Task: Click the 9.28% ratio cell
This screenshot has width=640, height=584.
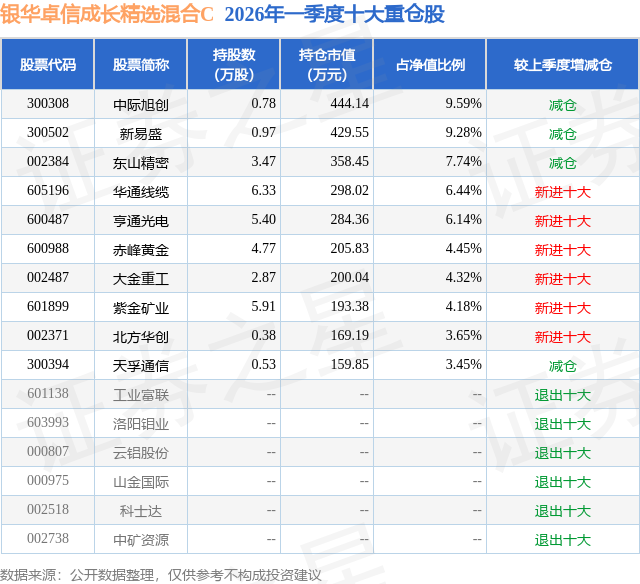Action: (x=463, y=133)
